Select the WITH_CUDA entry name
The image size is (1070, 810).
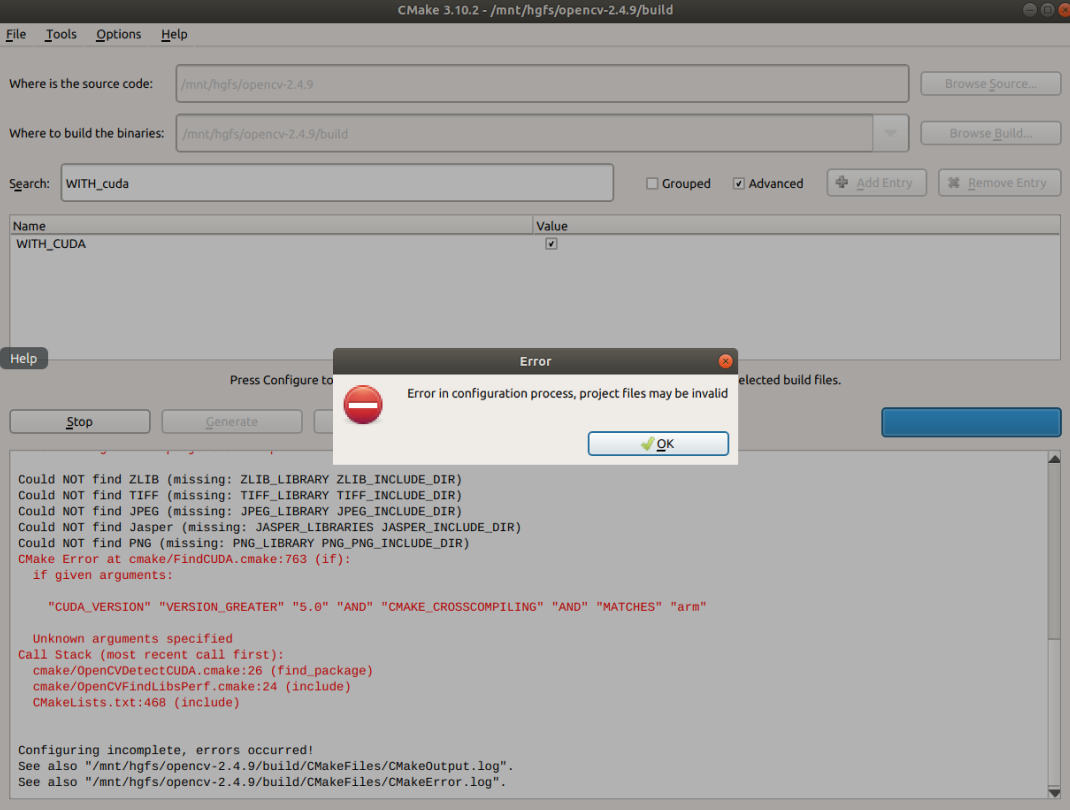pos(51,244)
